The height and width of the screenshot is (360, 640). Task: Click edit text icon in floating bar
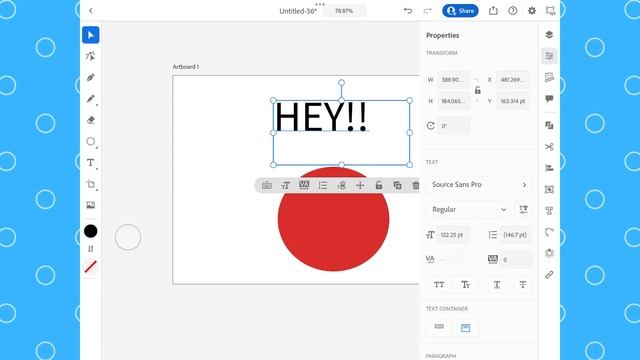tap(267, 185)
